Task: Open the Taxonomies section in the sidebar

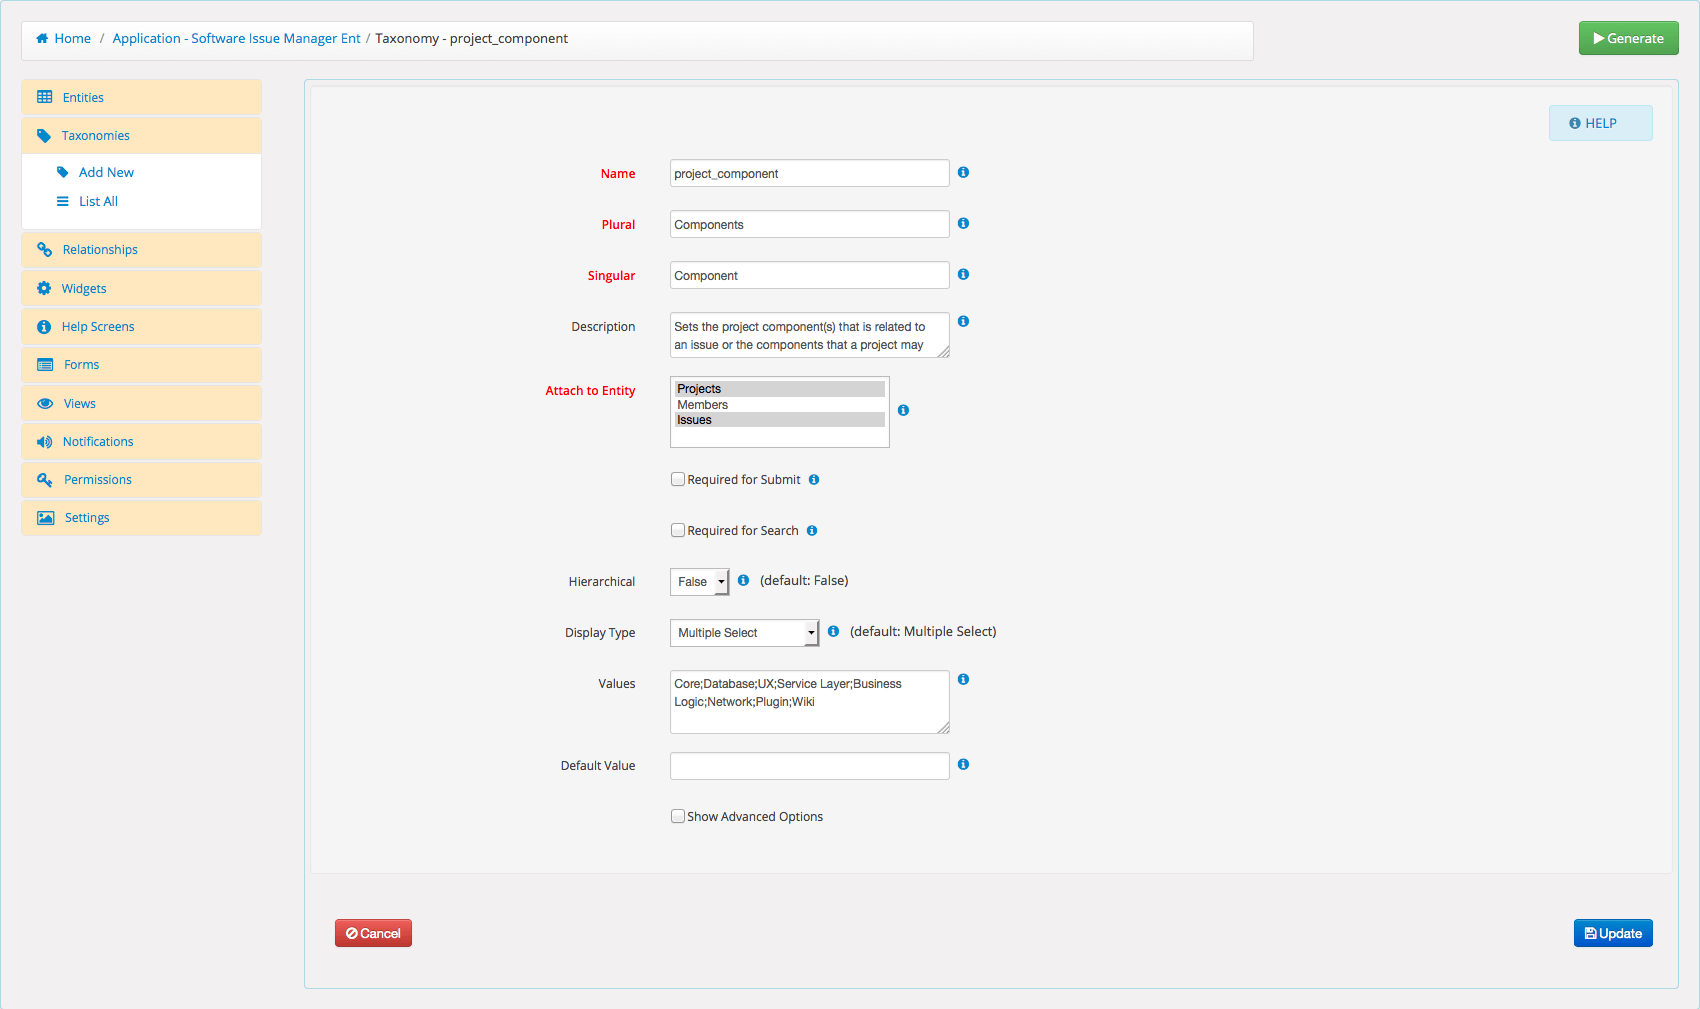Action: [x=95, y=135]
